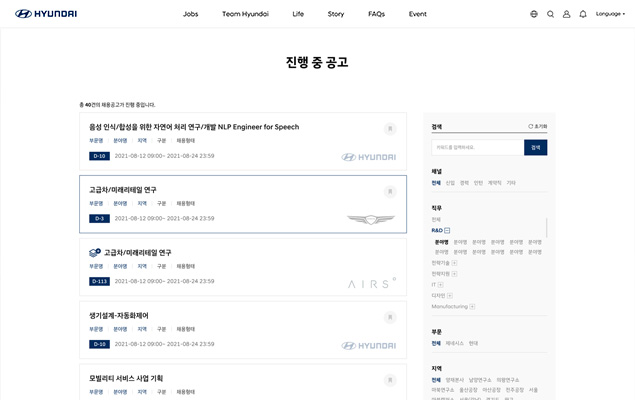Image resolution: width=635 pixels, height=400 pixels.
Task: Open the Jobs menu
Action: pyautogui.click(x=190, y=14)
